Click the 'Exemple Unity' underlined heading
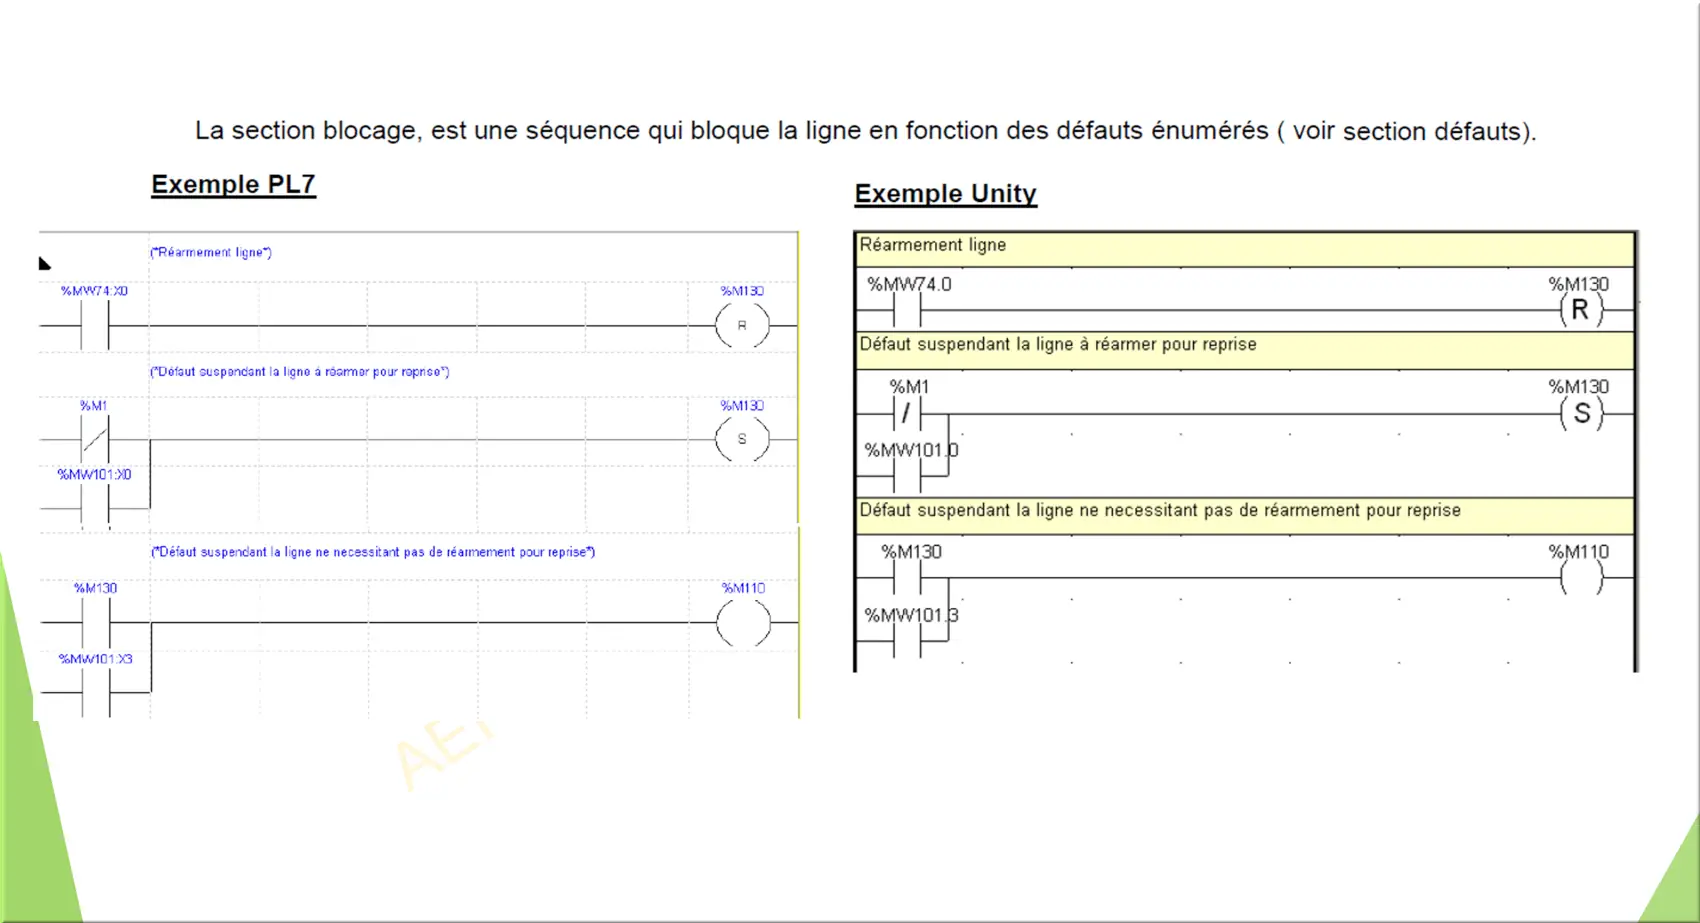The height and width of the screenshot is (923, 1700). click(x=945, y=194)
